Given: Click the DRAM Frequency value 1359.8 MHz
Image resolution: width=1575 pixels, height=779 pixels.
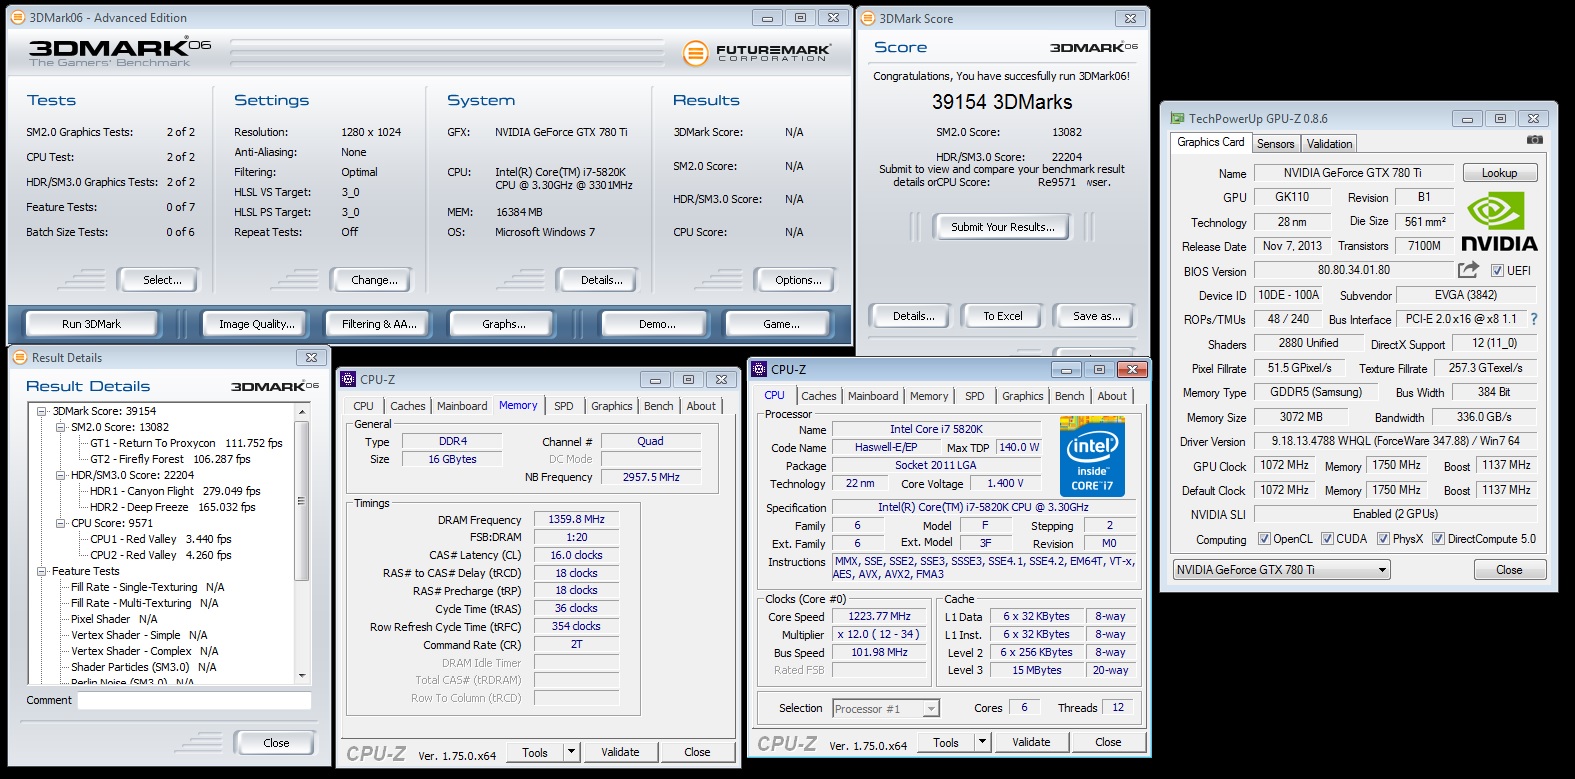Looking at the screenshot, I should tap(577, 520).
